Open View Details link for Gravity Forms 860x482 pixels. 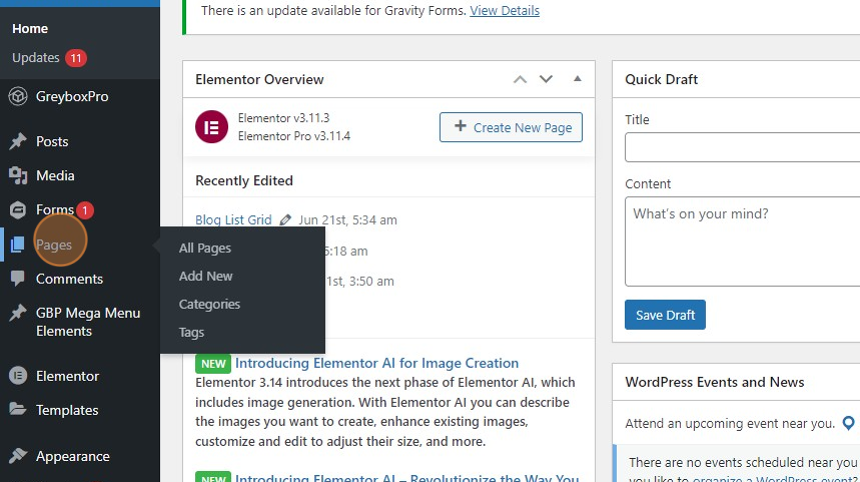click(x=505, y=10)
